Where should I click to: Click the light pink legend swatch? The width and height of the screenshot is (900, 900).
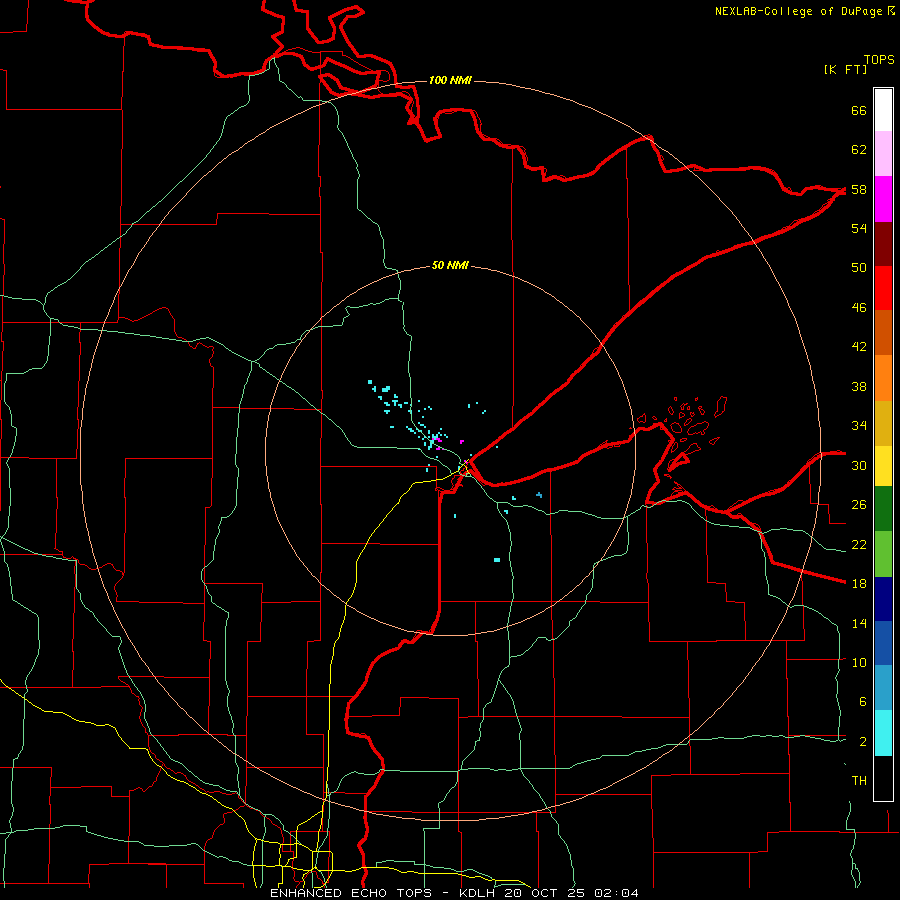click(x=883, y=153)
